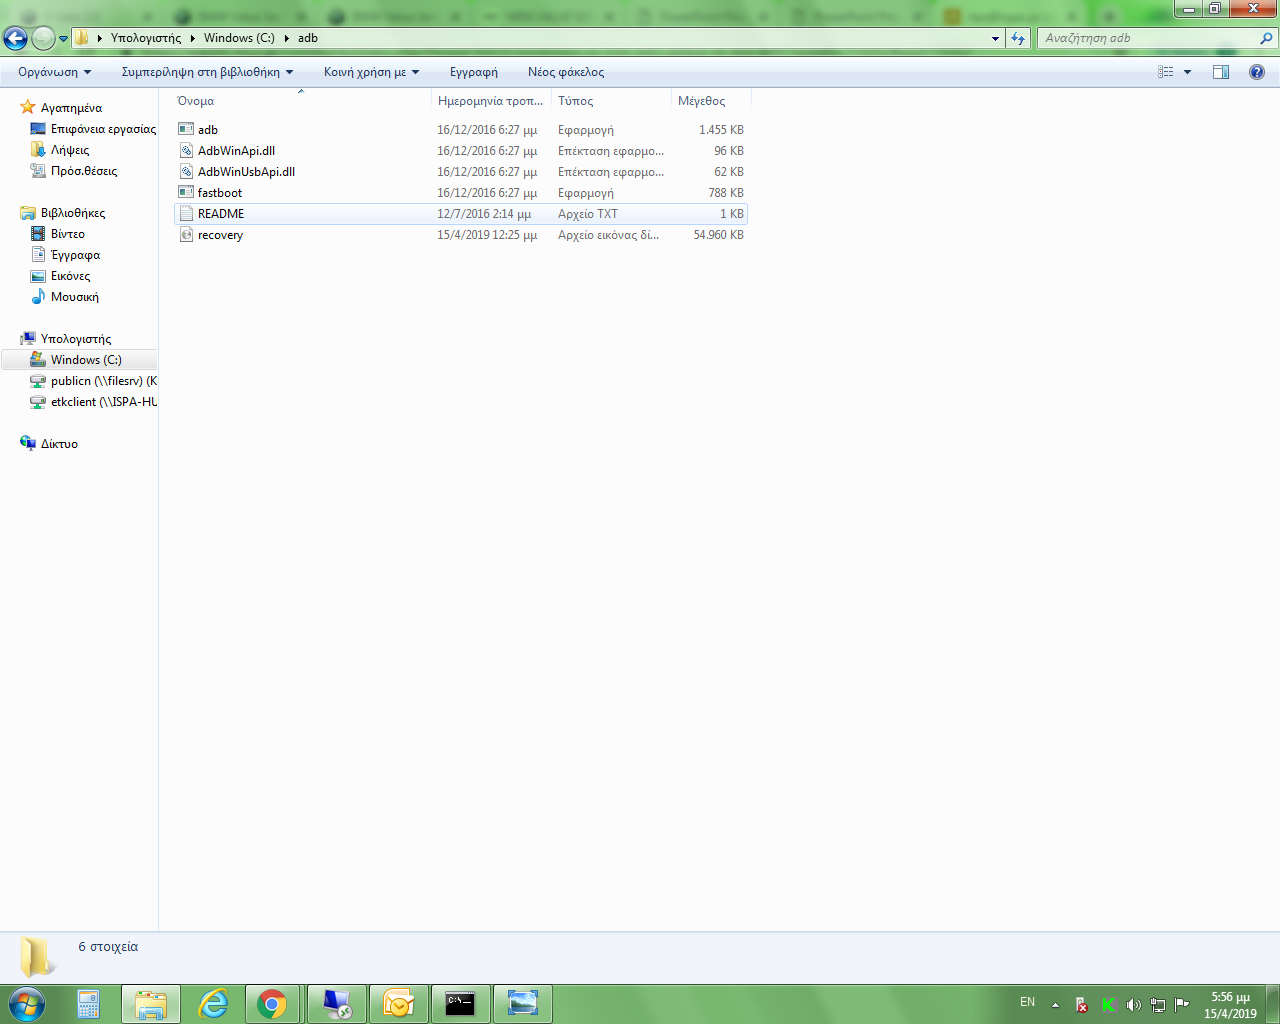Click the Εγγραφή toolbar button

pos(474,72)
